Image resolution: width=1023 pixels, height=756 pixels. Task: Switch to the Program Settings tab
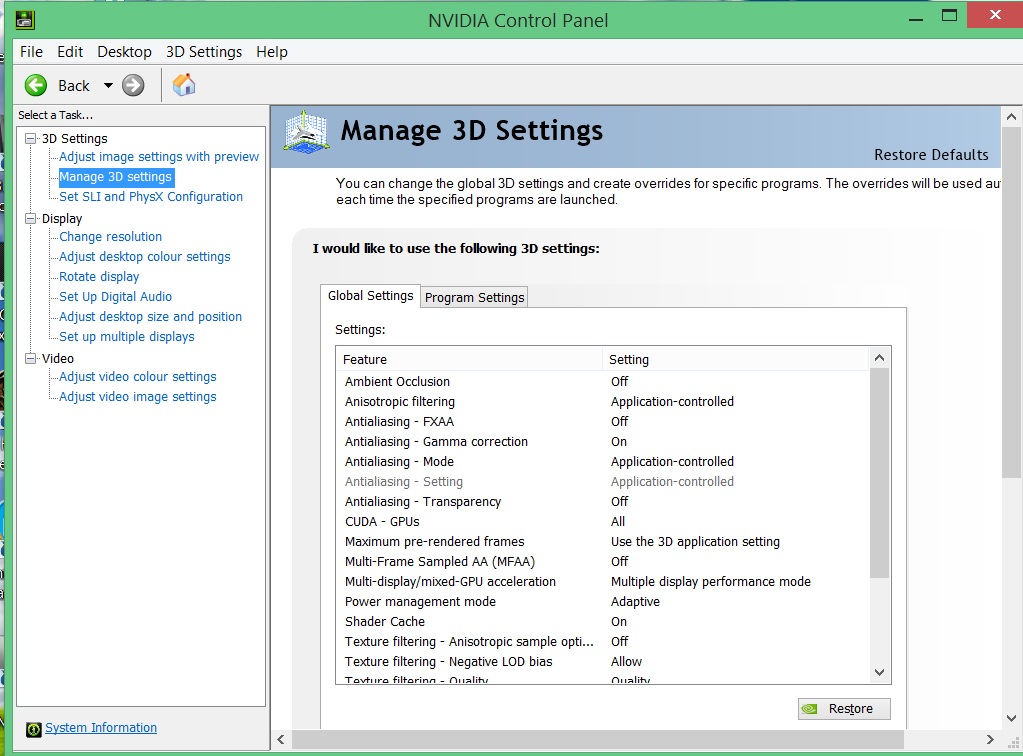pos(474,297)
